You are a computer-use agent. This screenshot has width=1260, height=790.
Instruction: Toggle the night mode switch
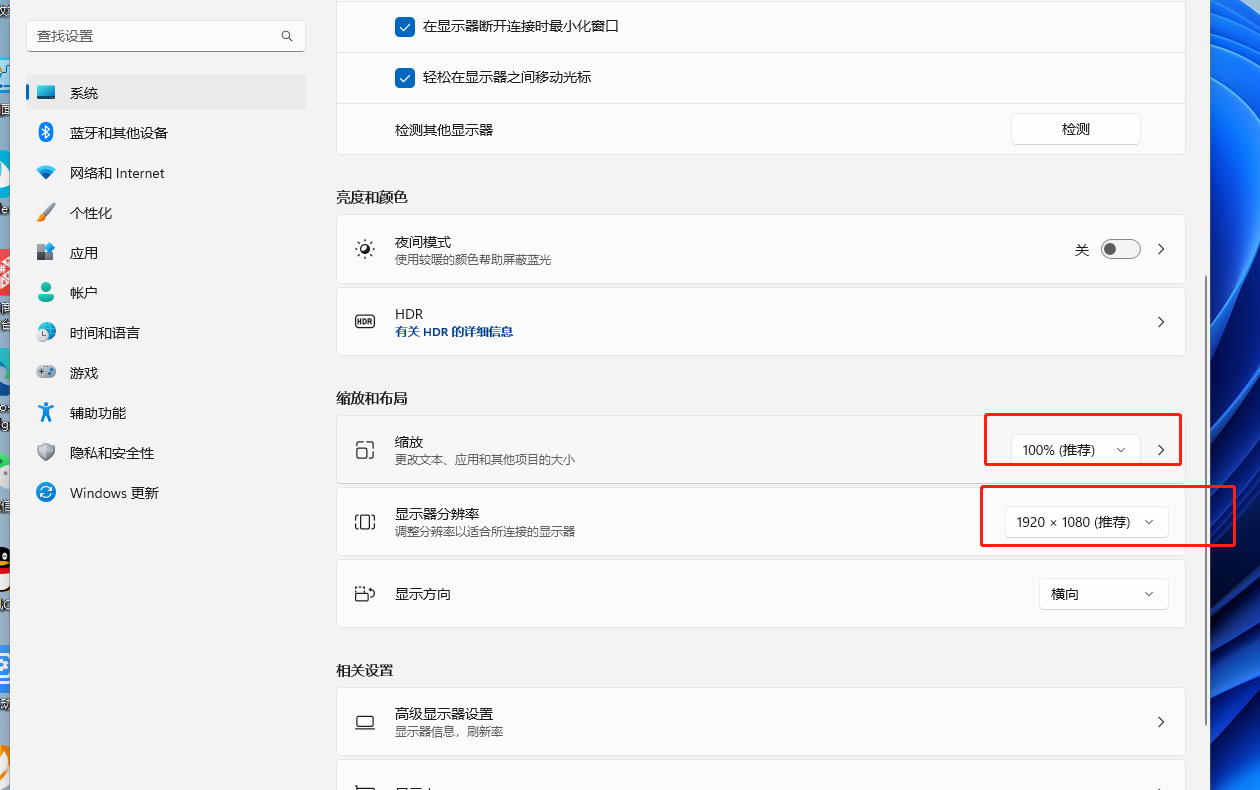pyautogui.click(x=1120, y=249)
